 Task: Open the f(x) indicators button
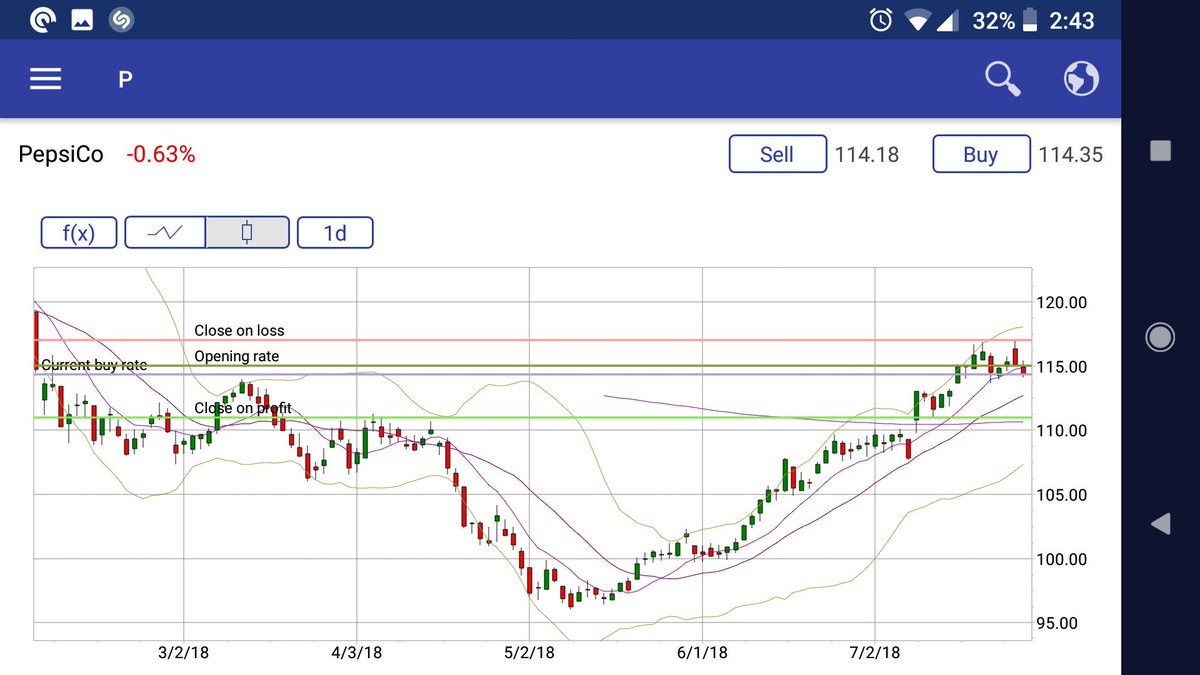tap(78, 233)
